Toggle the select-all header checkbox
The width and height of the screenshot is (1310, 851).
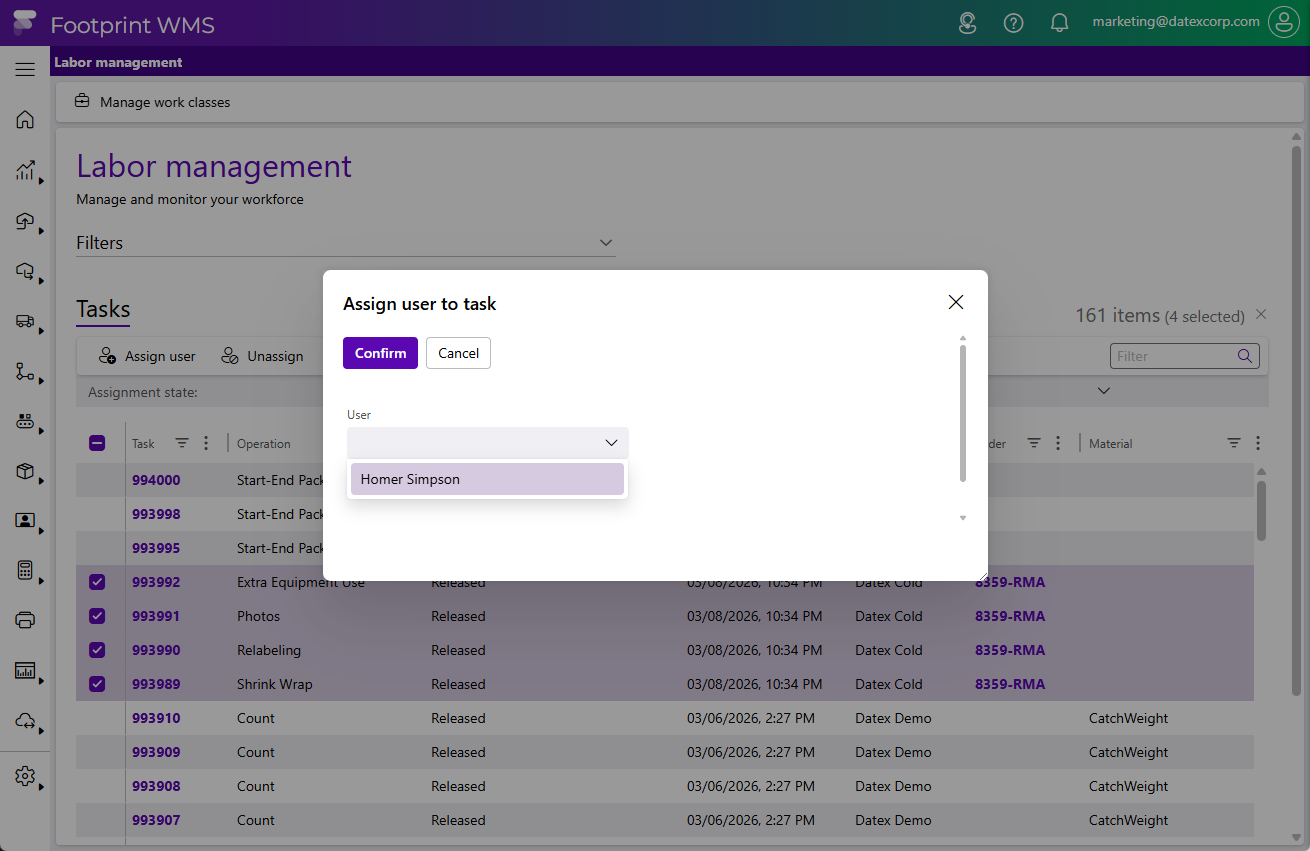pyautogui.click(x=97, y=443)
